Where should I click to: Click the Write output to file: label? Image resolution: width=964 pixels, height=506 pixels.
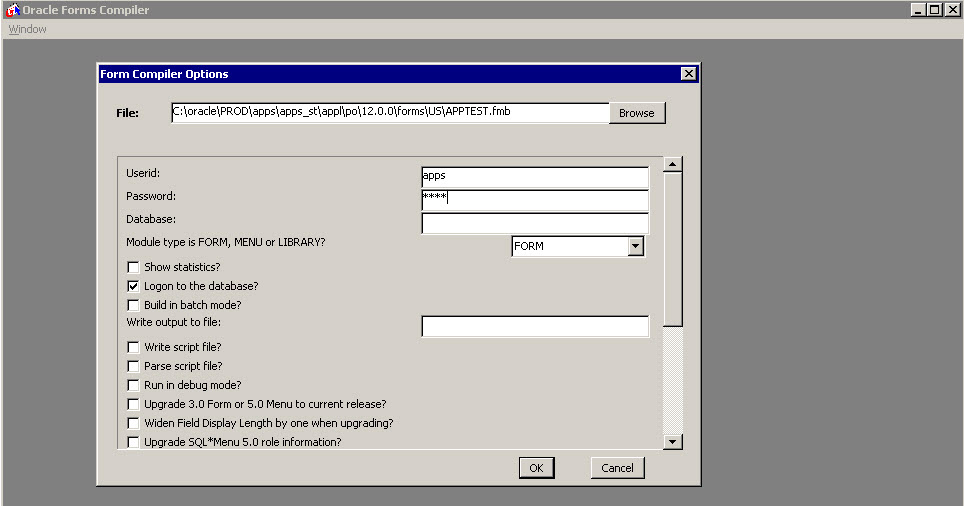tap(173, 322)
